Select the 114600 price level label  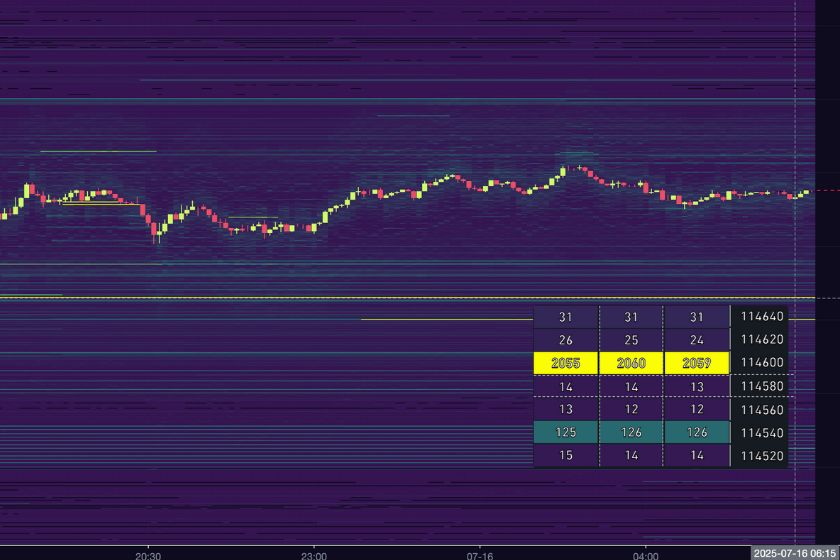[762, 363]
